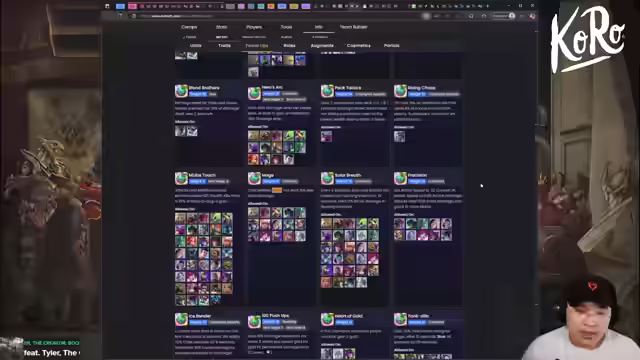This screenshot has height=360, width=640.
Task: Switch to the Traits tab
Action: coord(224,46)
